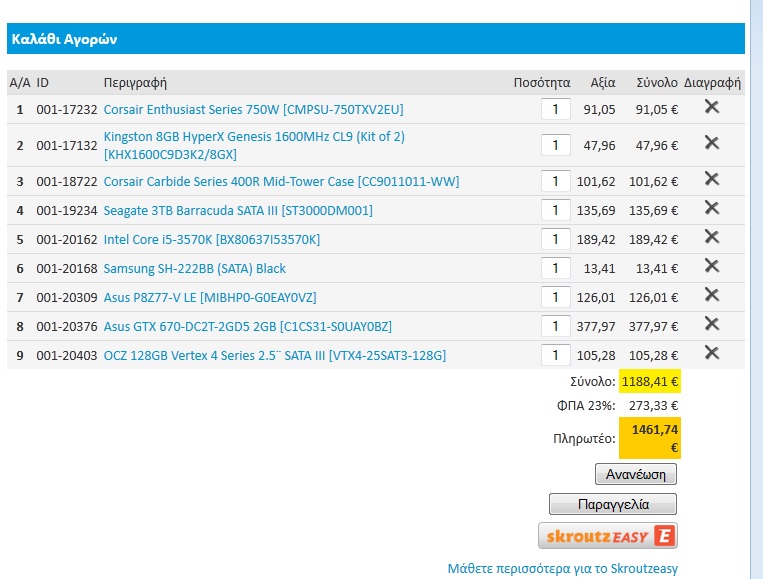763x579 pixels.
Task: Click the highlighted subtotal 1188,41 €
Action: [650, 381]
